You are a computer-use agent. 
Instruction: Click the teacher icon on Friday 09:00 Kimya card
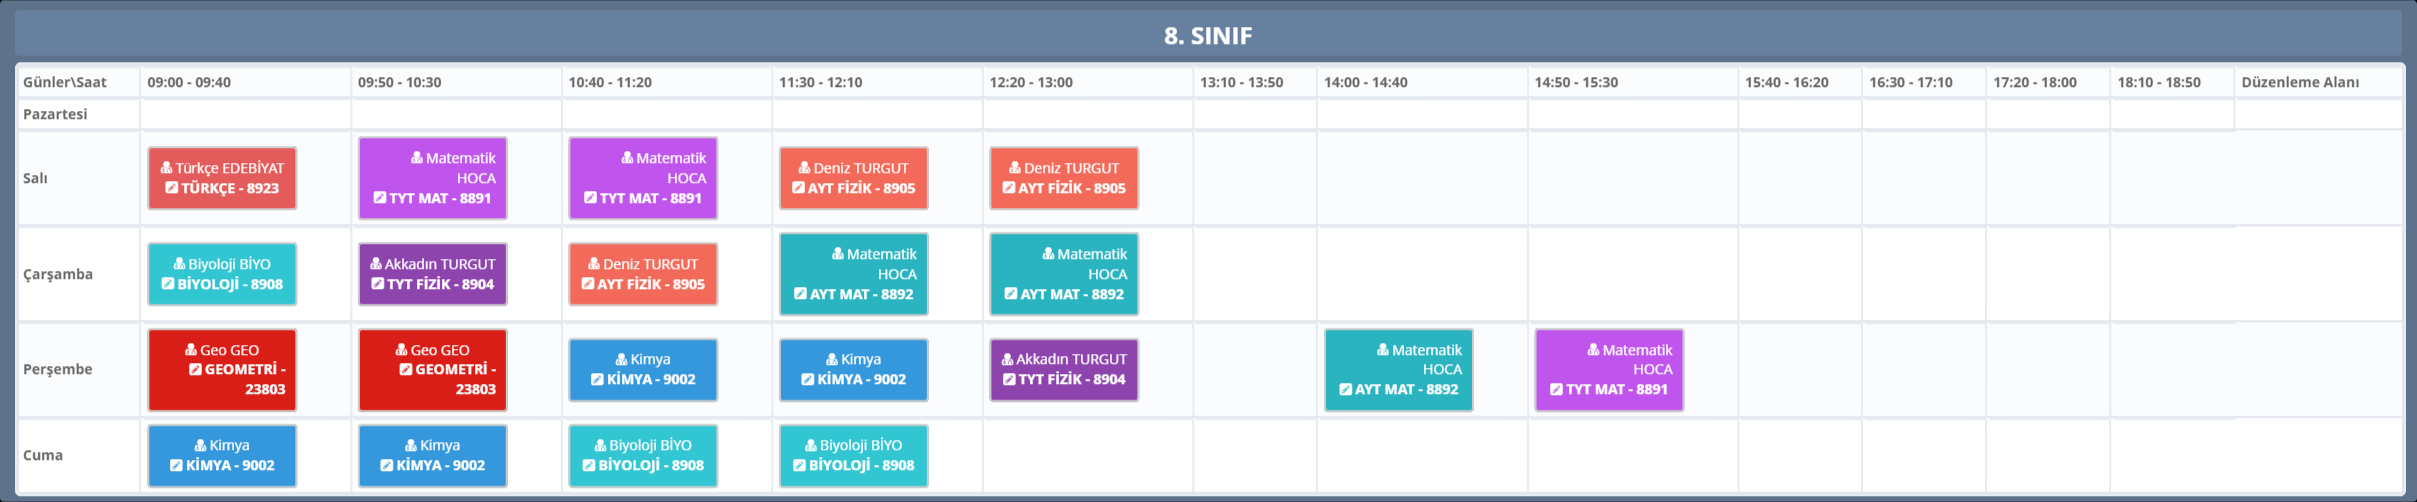tap(200, 445)
